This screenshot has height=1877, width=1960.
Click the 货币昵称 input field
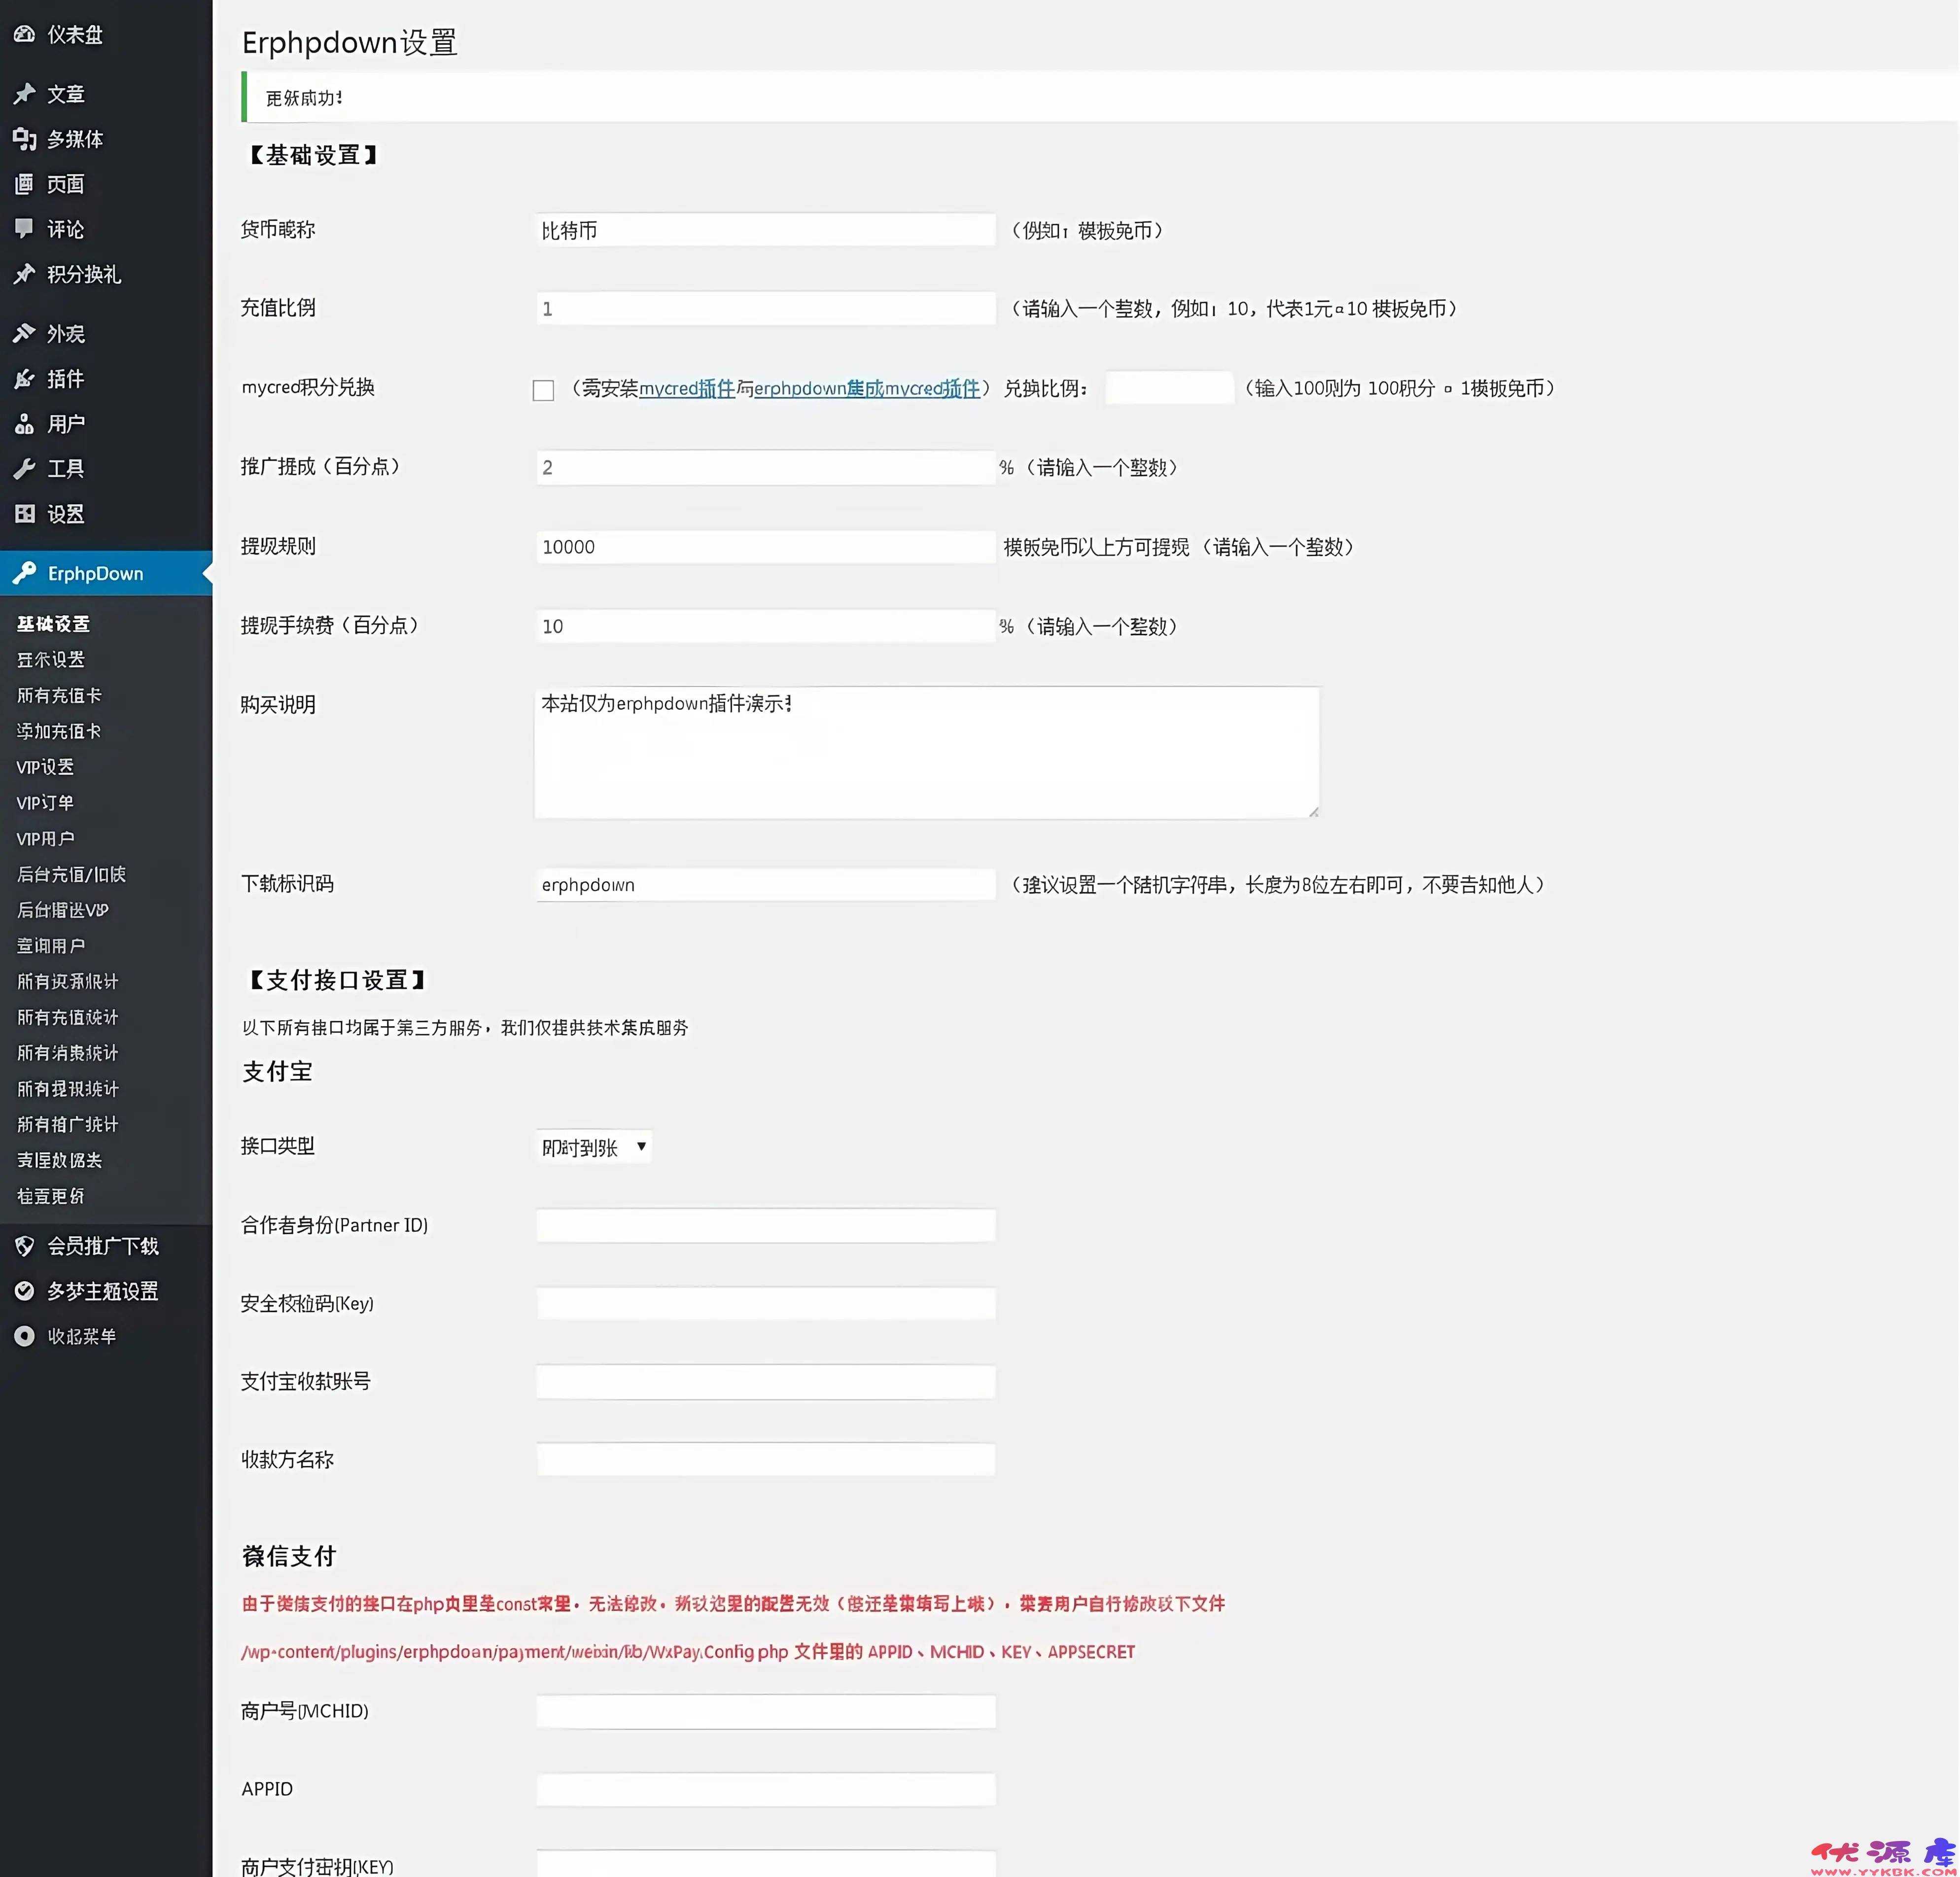coord(765,230)
